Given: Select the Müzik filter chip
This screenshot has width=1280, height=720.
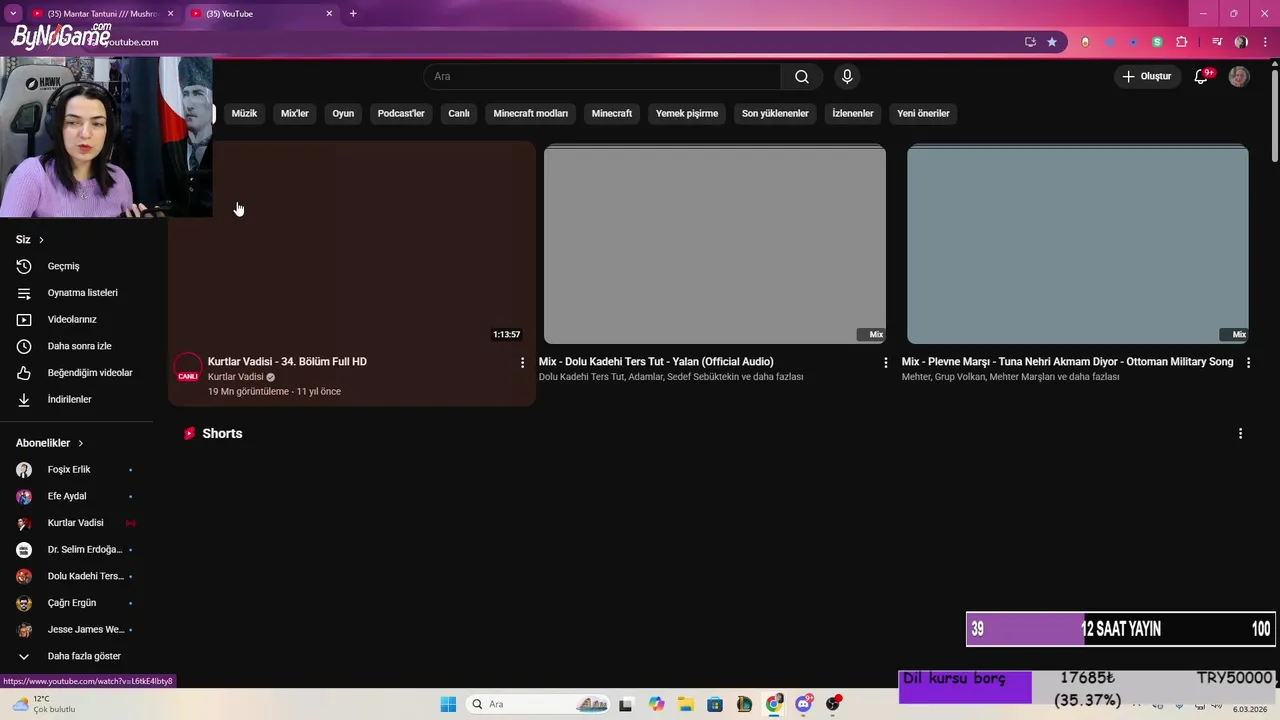Looking at the screenshot, I should point(244,114).
